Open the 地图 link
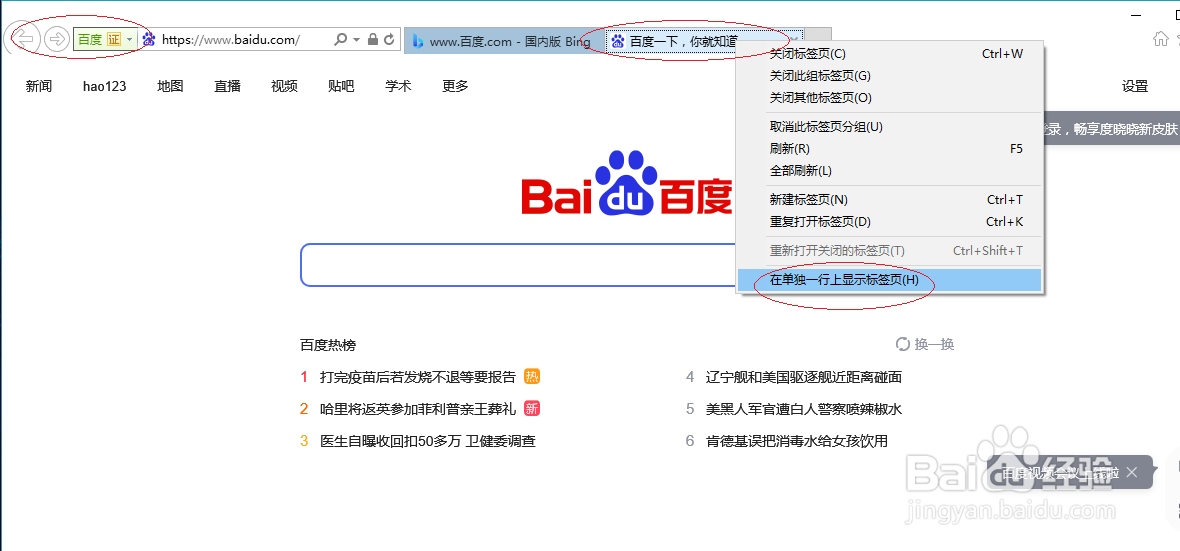 [x=170, y=87]
